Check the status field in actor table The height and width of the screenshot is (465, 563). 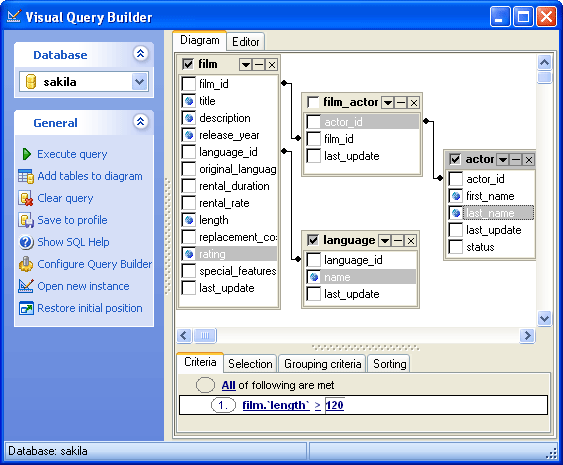pos(456,247)
